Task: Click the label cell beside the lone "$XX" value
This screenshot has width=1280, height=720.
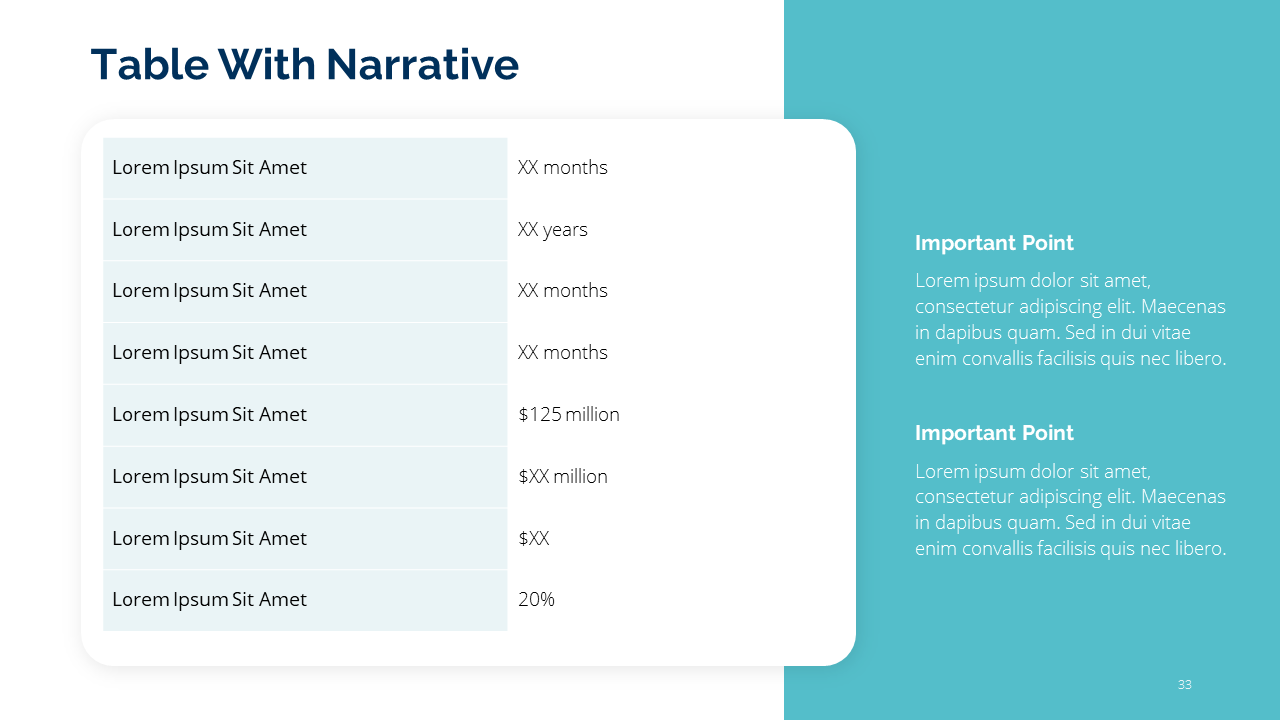Action: coord(210,539)
